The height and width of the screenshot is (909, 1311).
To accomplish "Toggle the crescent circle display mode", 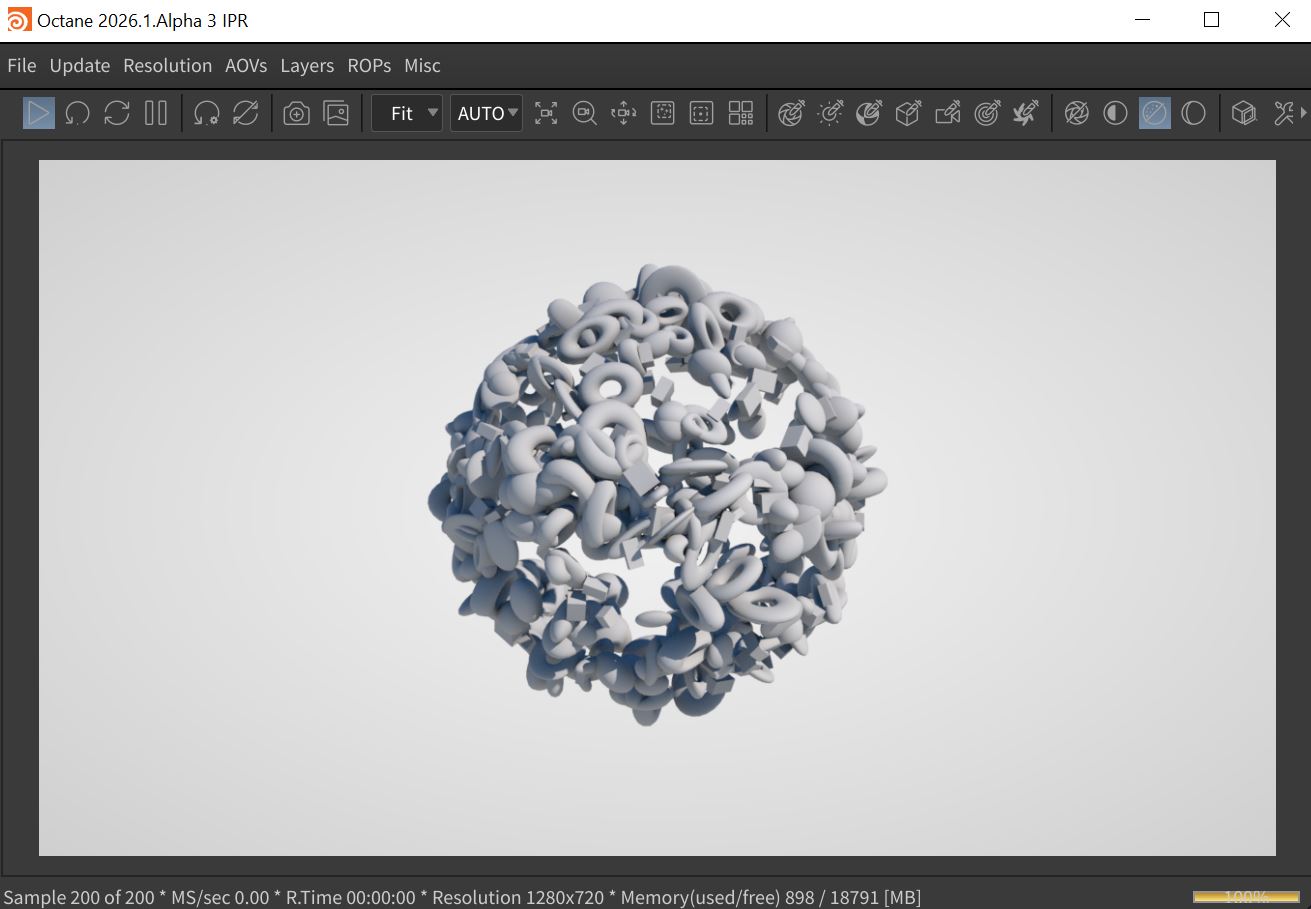I will [1193, 113].
